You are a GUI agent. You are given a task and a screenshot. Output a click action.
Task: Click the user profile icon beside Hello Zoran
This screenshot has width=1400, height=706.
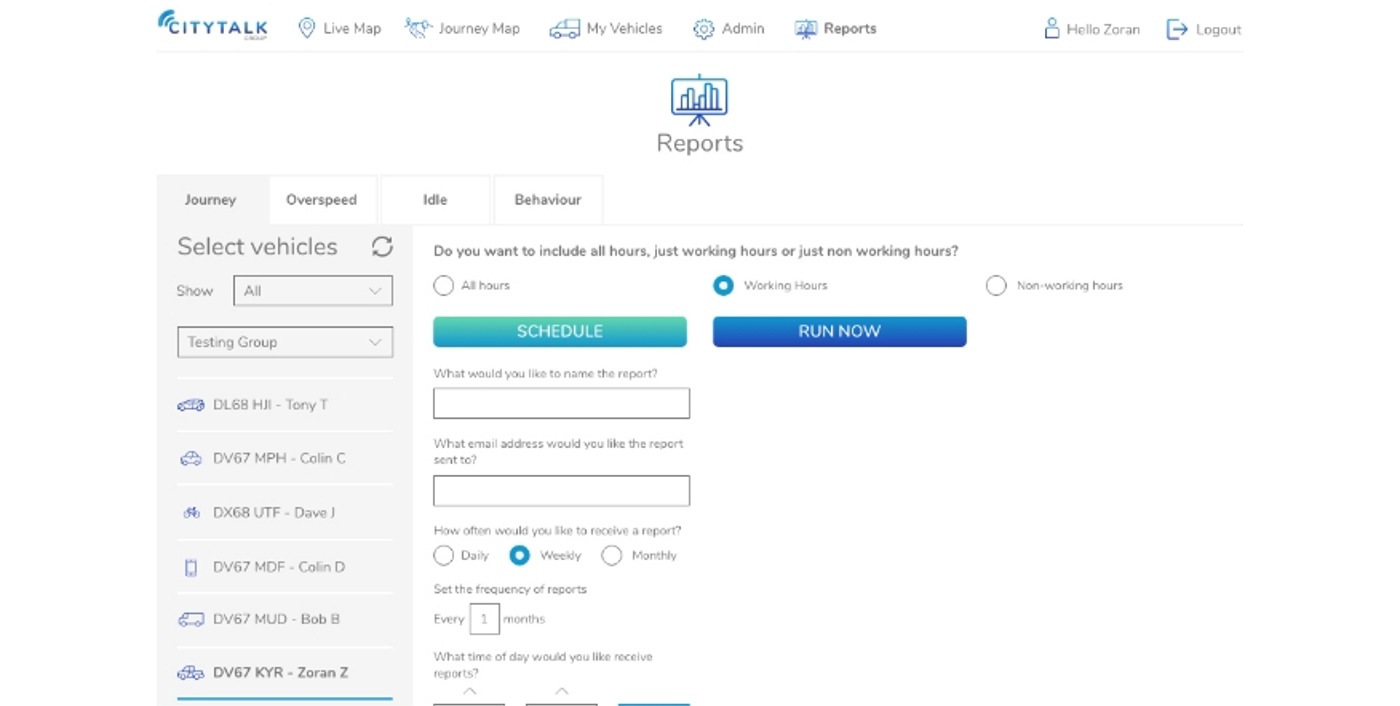click(1051, 29)
